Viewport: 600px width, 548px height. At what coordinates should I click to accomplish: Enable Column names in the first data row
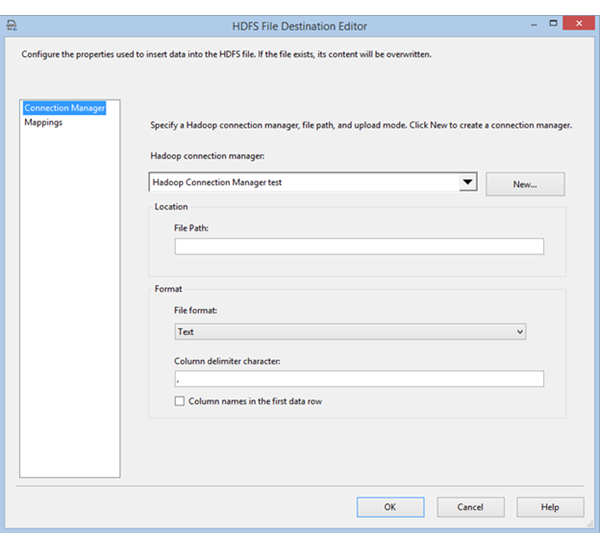(x=180, y=401)
